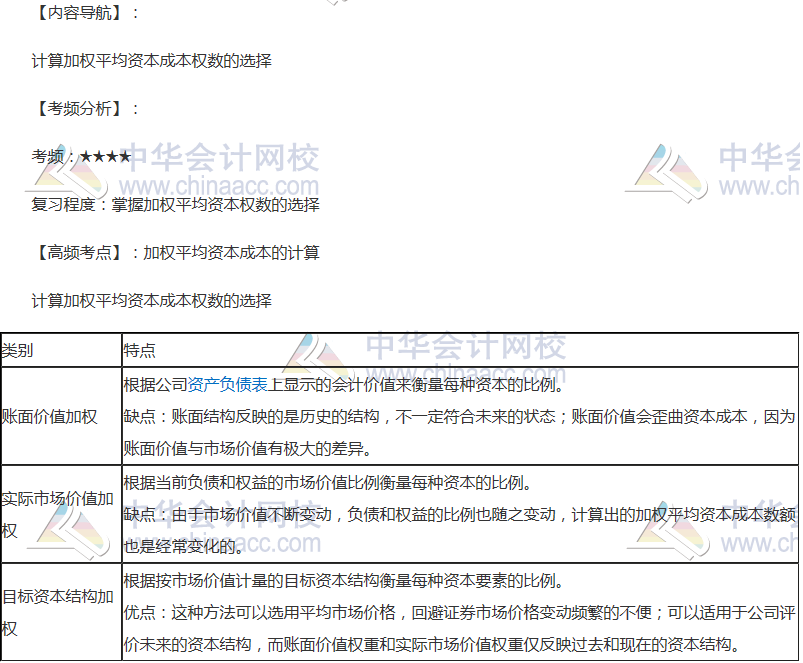803x663 pixels.
Task: Select the 实际市场价值加权 category cell
Action: tap(58, 514)
